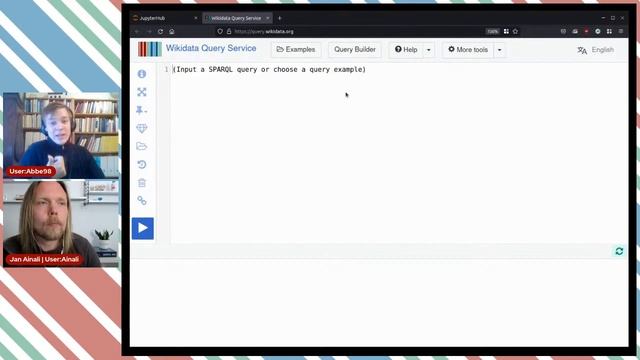Click the browser back arrow

click(x=137, y=31)
